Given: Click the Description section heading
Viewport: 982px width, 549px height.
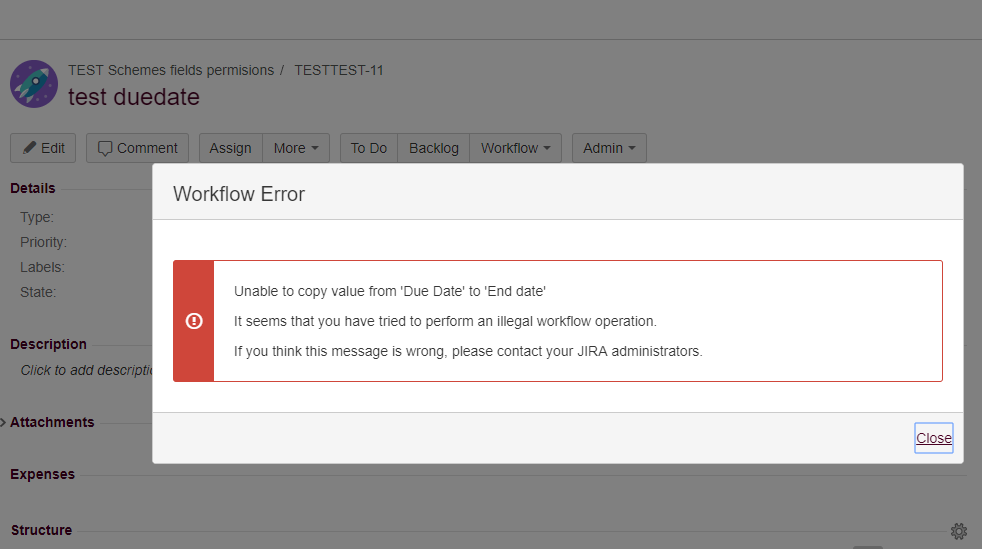Looking at the screenshot, I should coord(48,344).
